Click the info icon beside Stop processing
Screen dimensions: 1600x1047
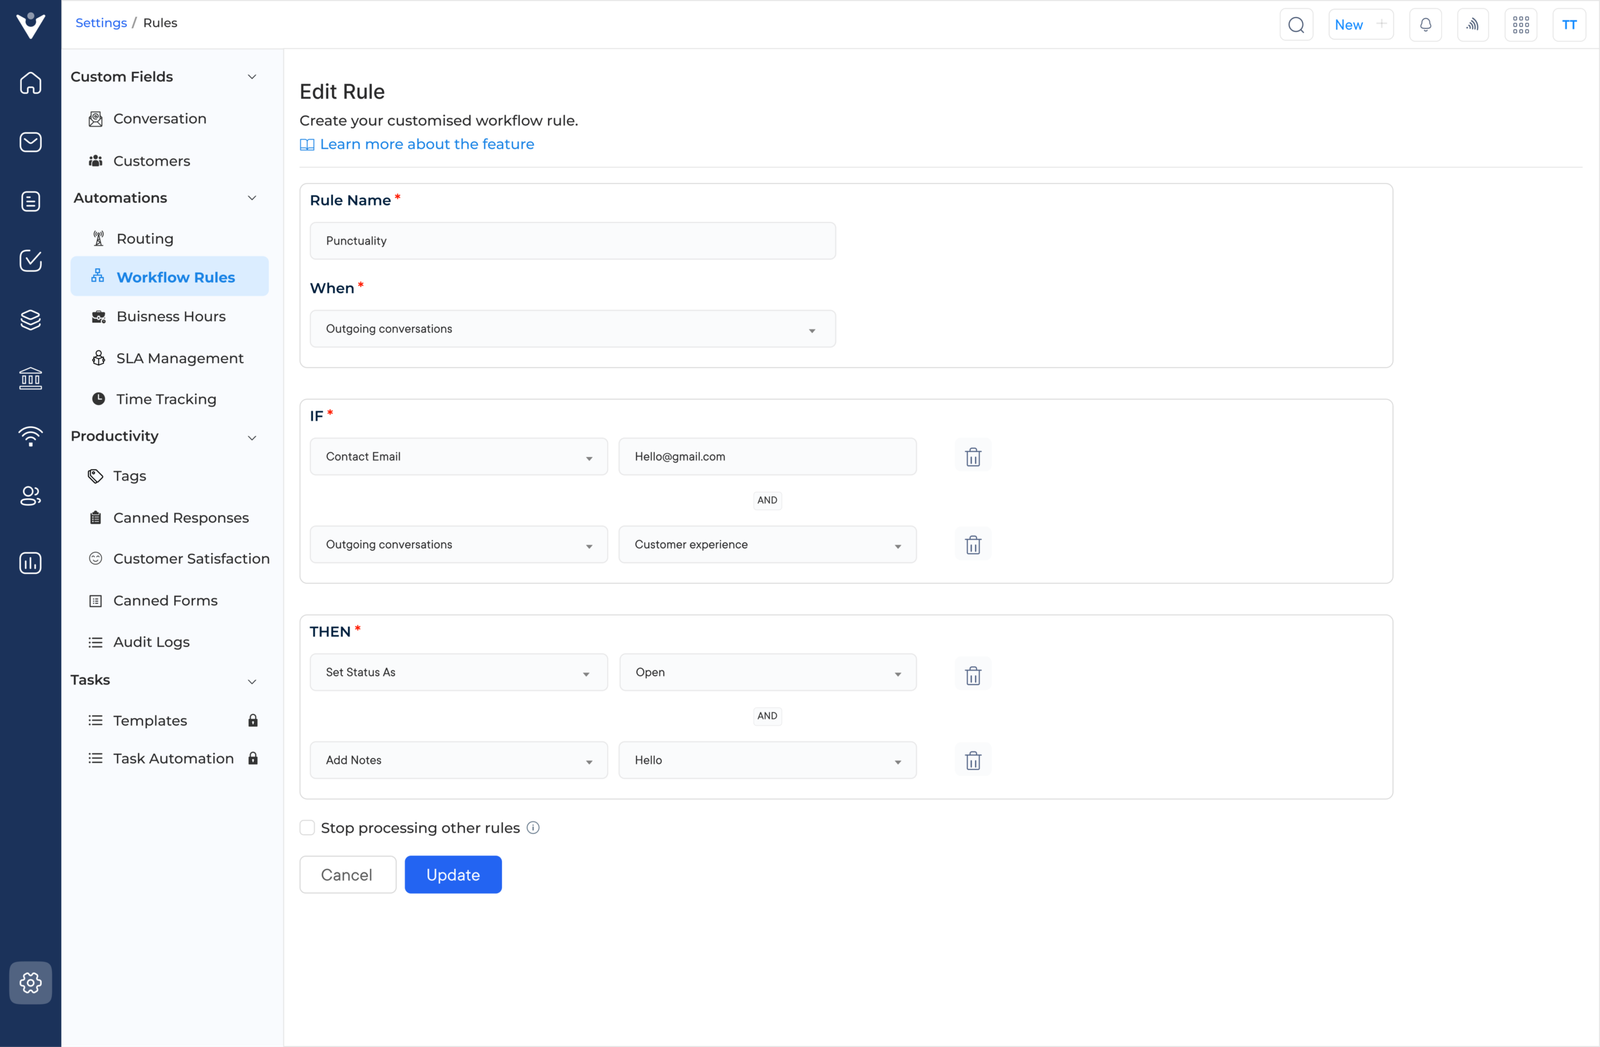point(533,828)
